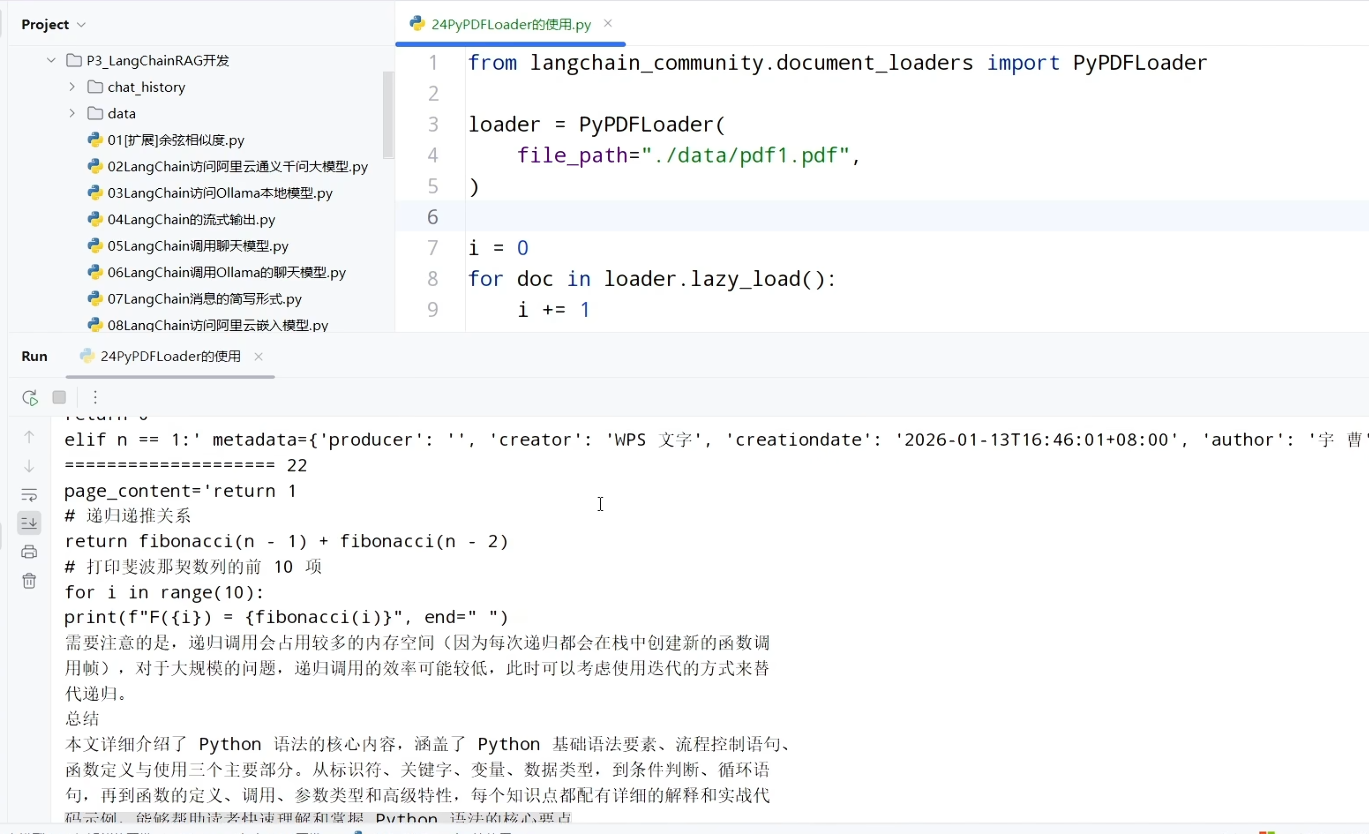Open 05LangChain调用聊天模型.py

(198, 246)
